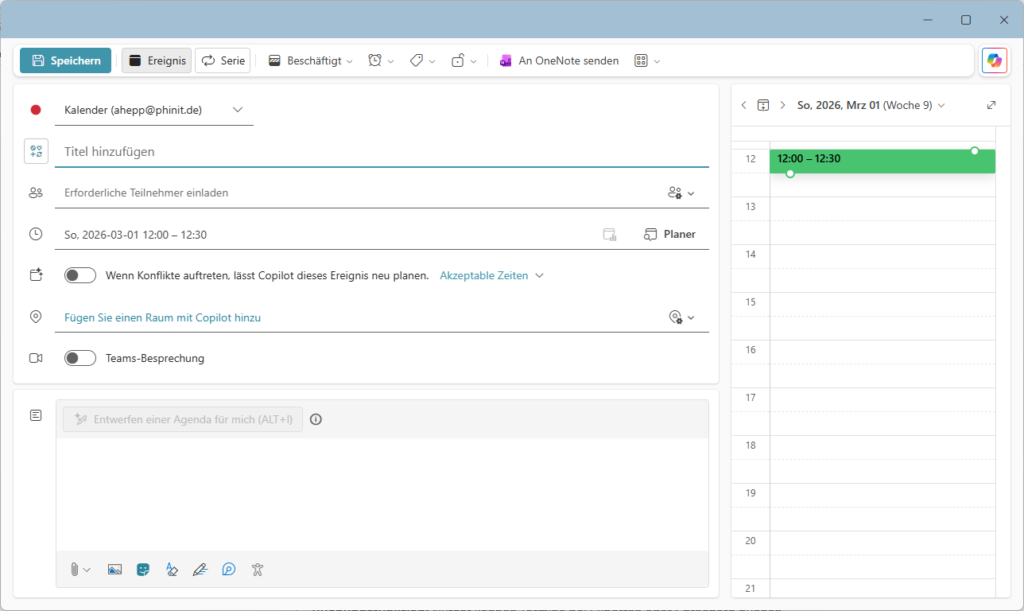Use the drawing pen tool
This screenshot has height=611, width=1024.
tap(199, 568)
